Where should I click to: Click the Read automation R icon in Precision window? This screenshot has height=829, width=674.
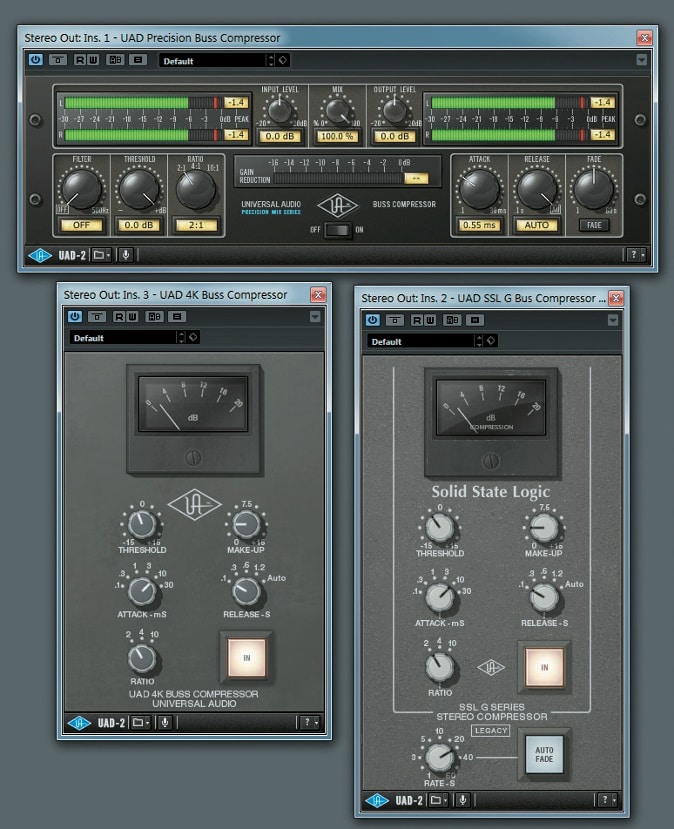(x=79, y=60)
